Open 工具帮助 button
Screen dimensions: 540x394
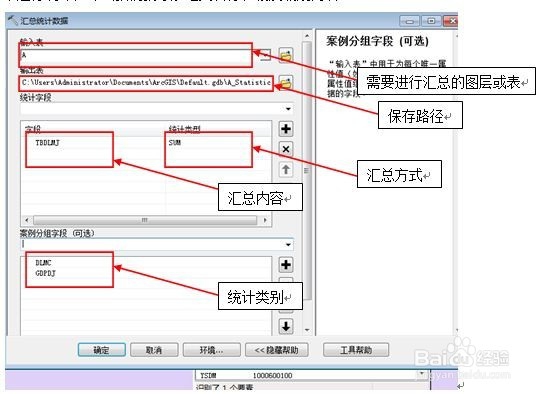click(356, 350)
